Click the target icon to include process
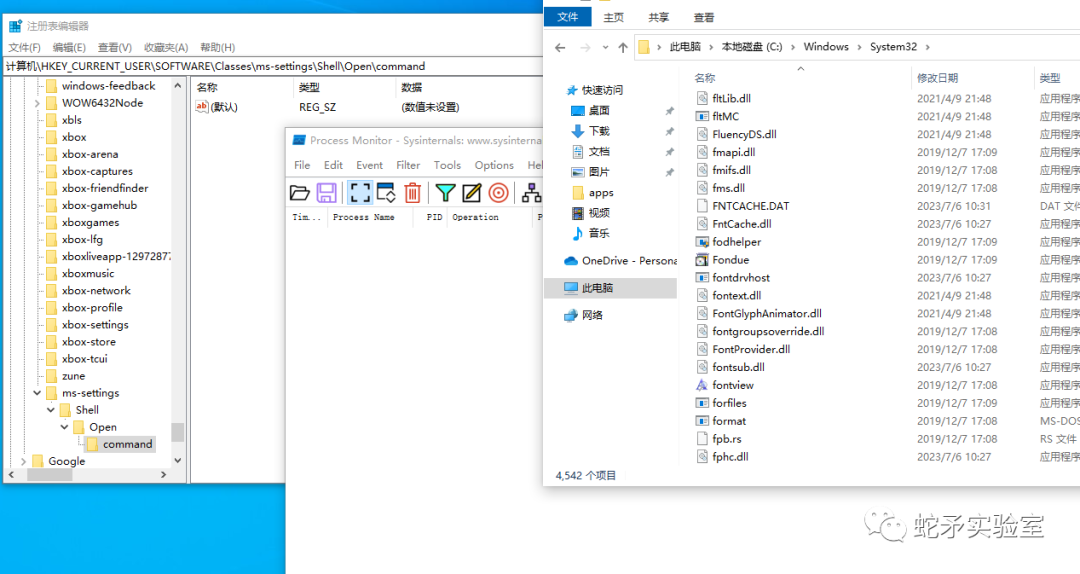The image size is (1080, 574). click(x=499, y=193)
